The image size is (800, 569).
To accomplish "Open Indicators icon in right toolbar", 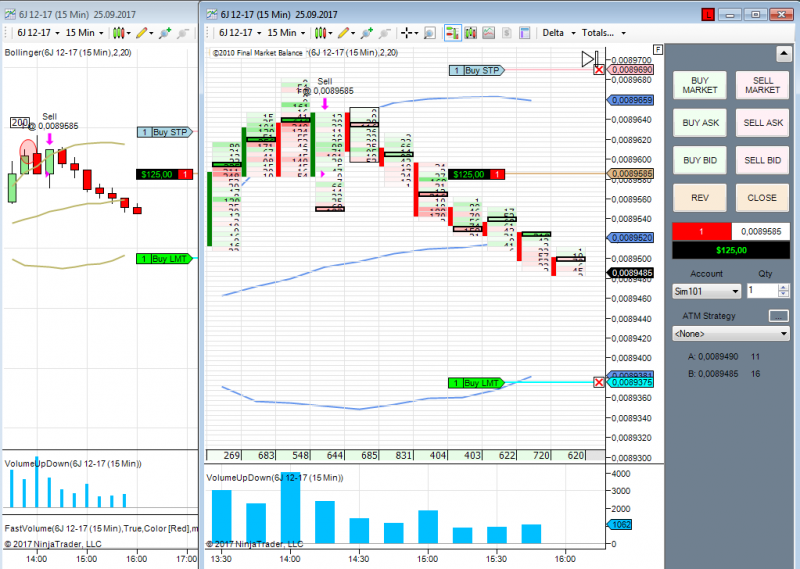I will (489, 33).
